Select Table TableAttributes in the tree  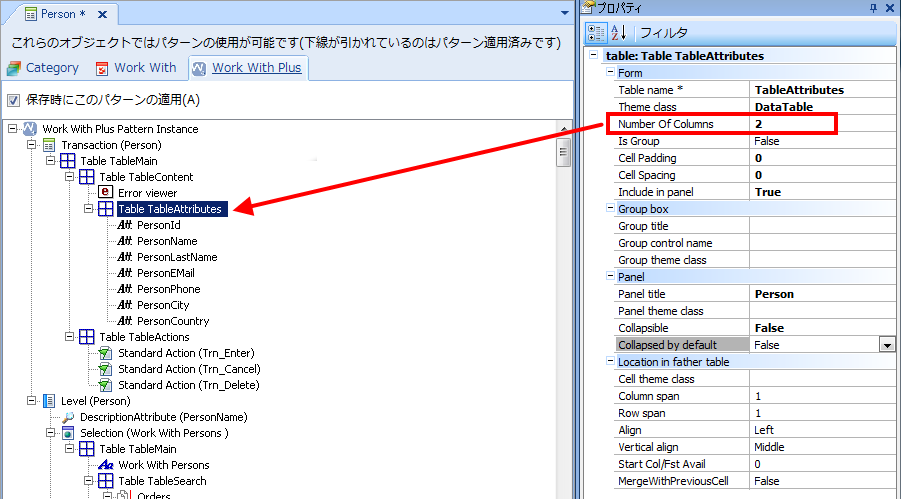click(x=170, y=209)
